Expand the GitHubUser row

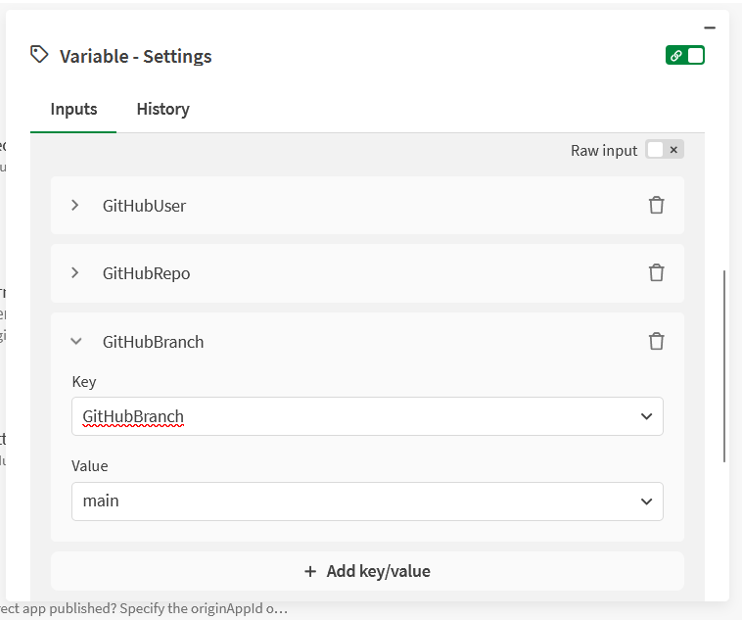75,205
